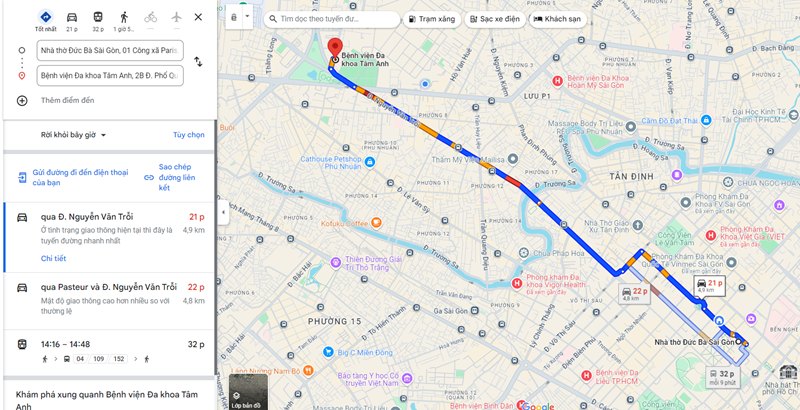The height and width of the screenshot is (410, 800).
Task: Click the red destination pin on map
Action: coord(335,49)
